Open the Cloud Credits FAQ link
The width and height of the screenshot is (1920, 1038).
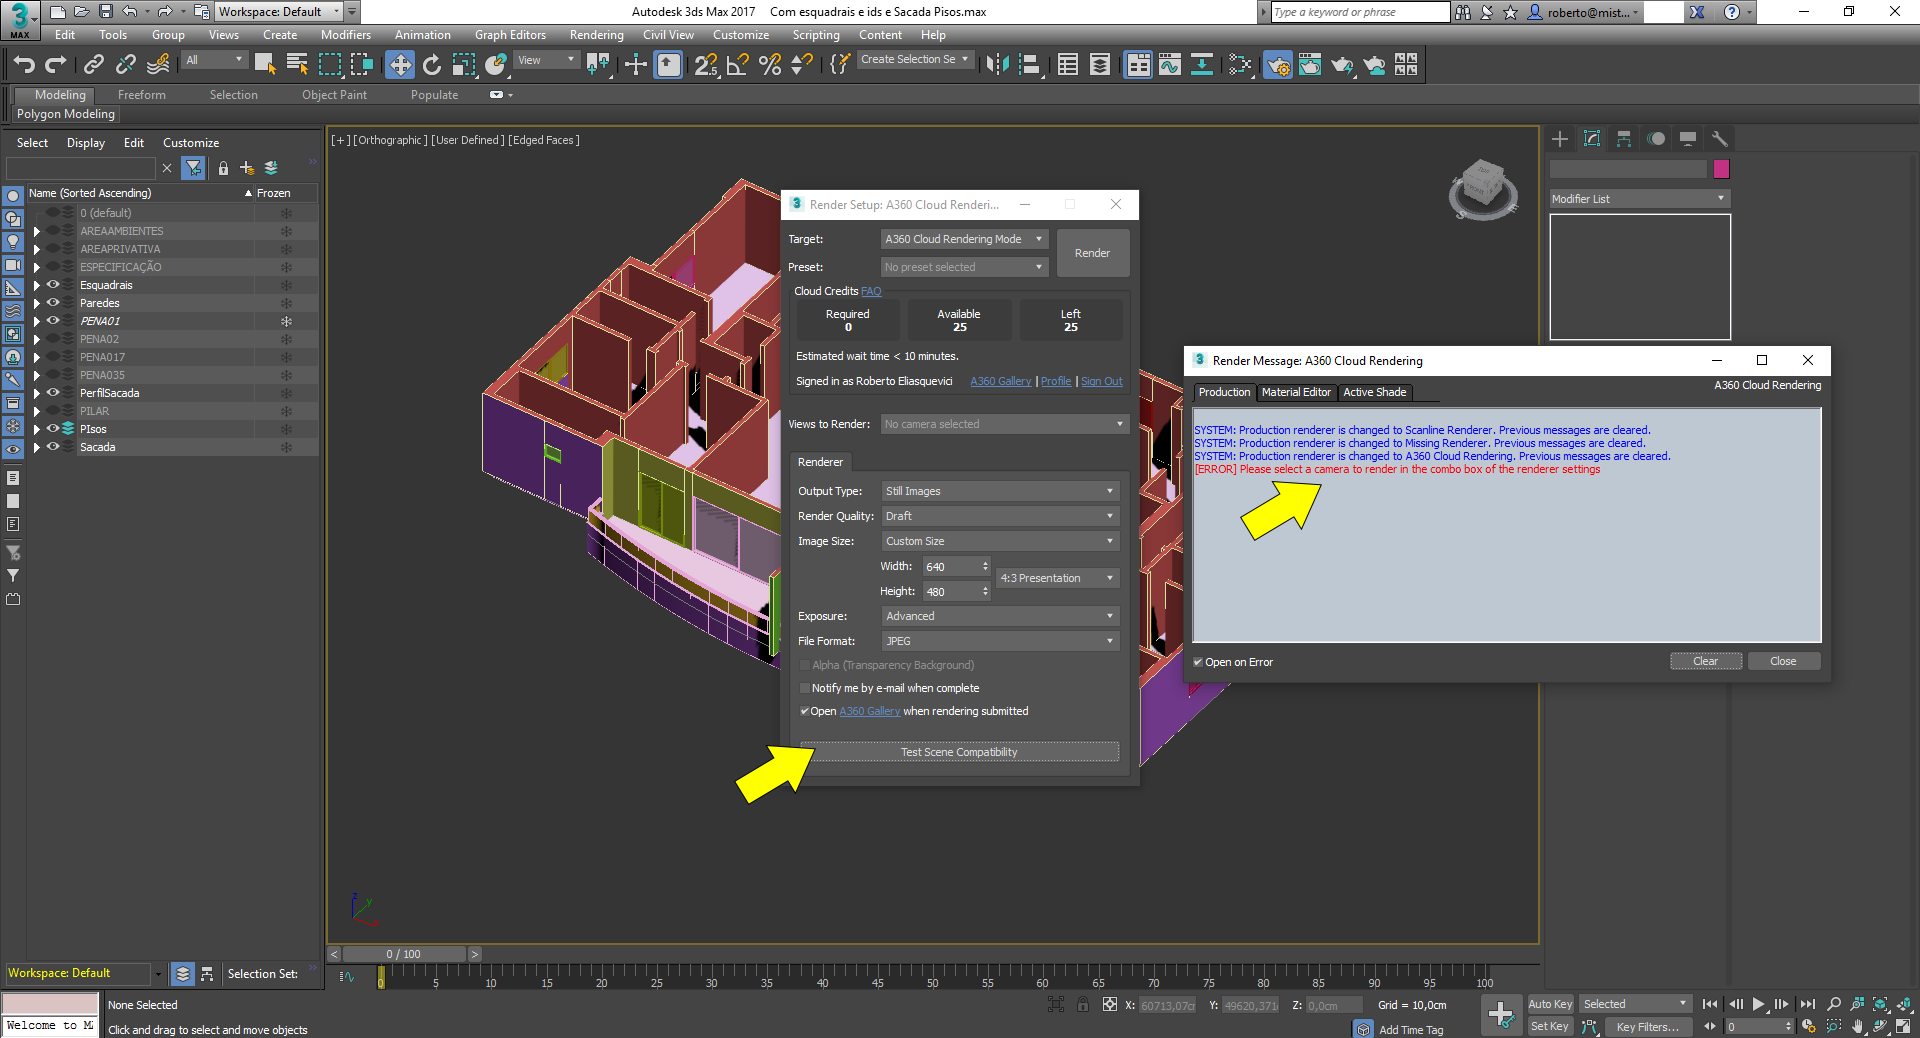(x=871, y=291)
